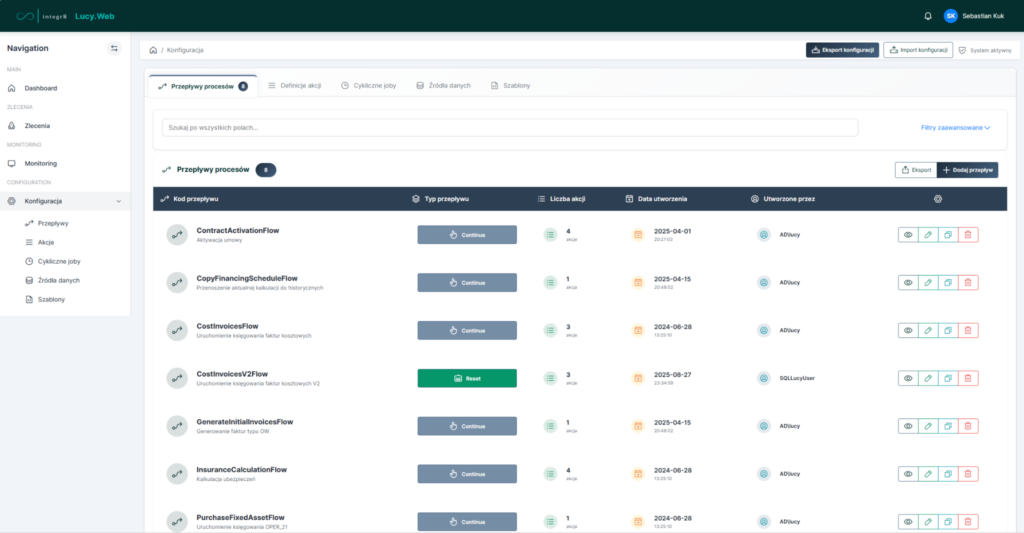The height and width of the screenshot is (533, 1024).
Task: Delete GenerateInitialInvoicesFlow trash icon
Action: (968, 426)
